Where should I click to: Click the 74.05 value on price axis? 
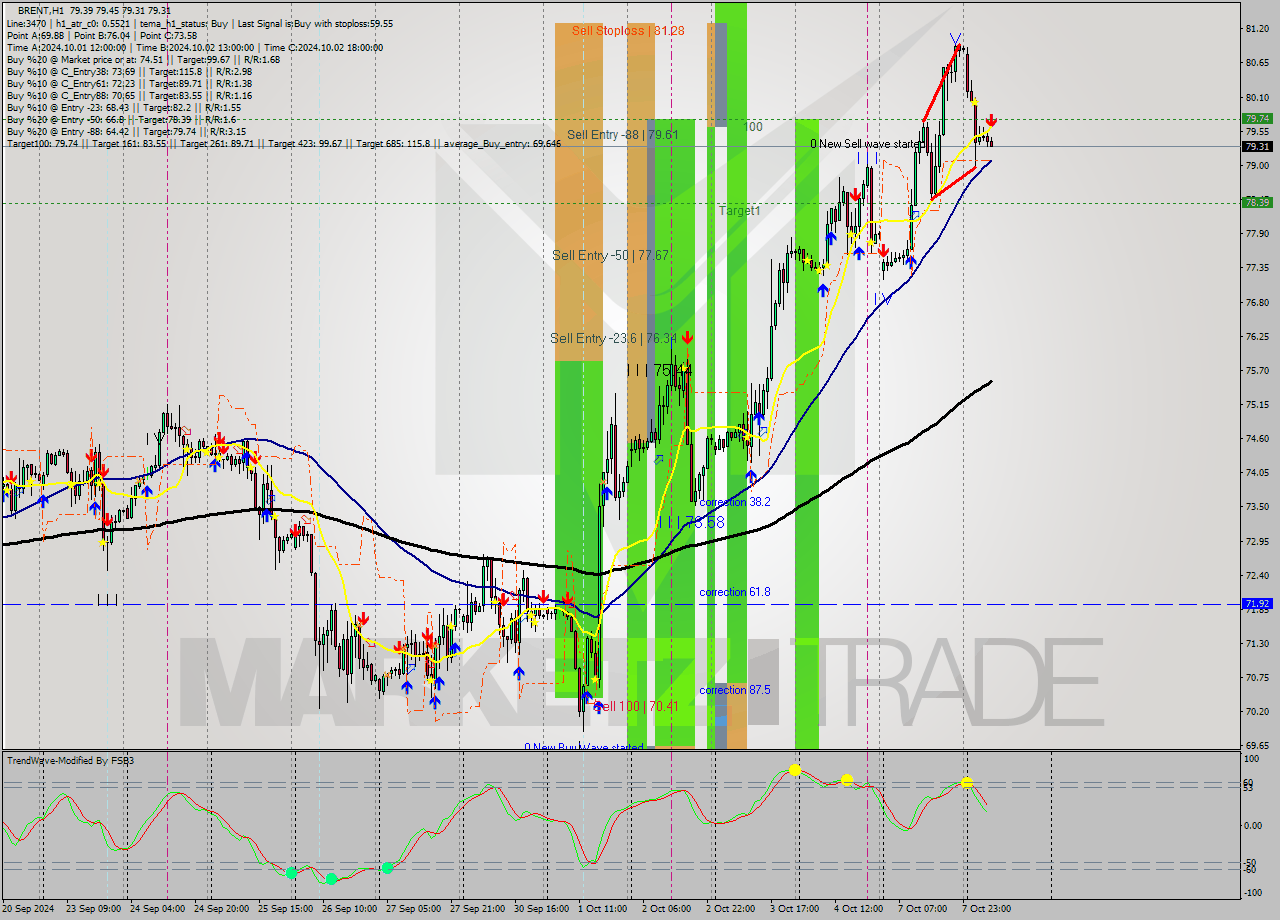pyautogui.click(x=1257, y=473)
